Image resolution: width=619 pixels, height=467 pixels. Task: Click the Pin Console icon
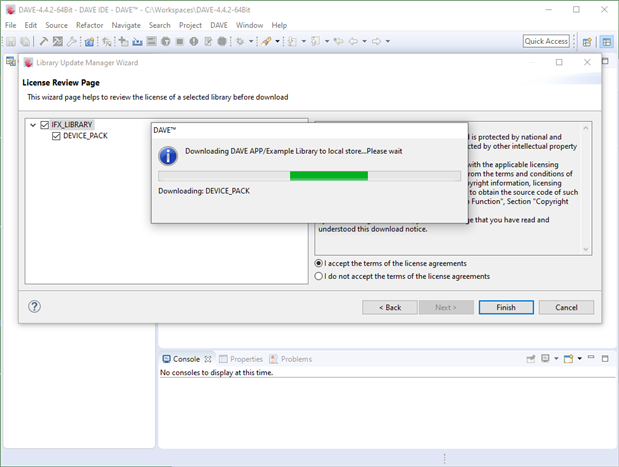click(x=531, y=359)
